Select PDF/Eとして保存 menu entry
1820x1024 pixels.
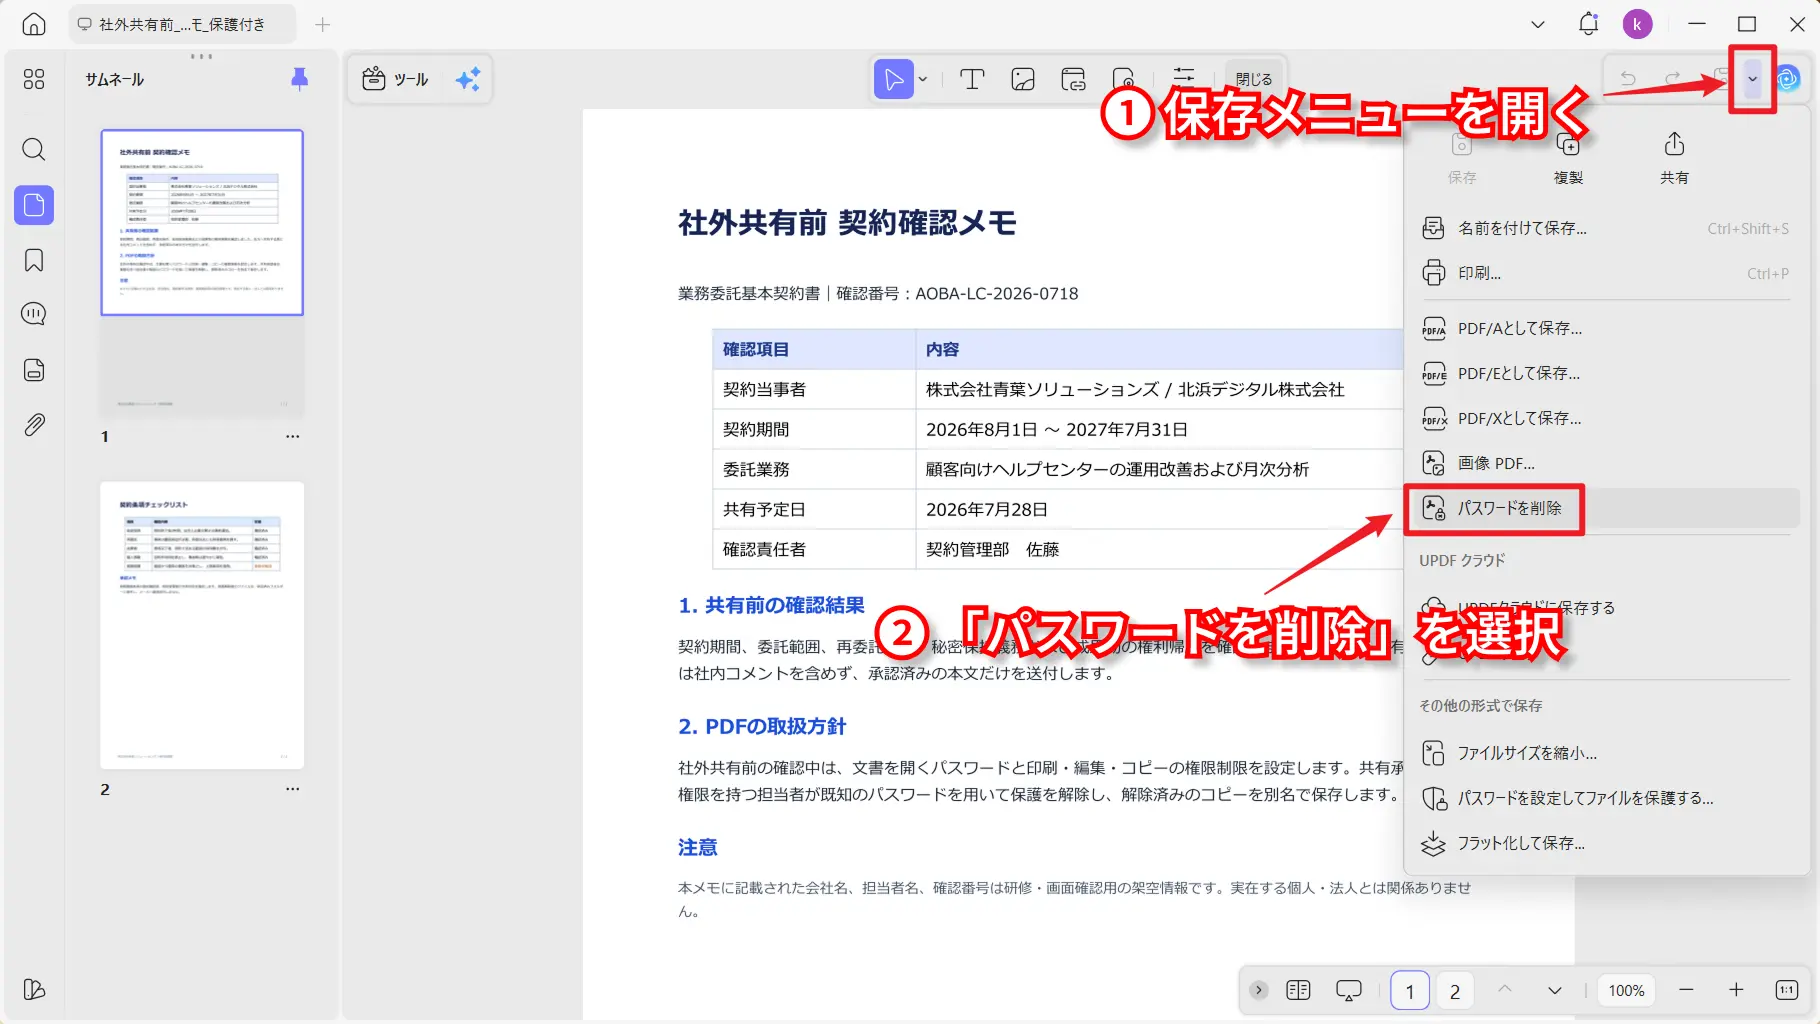click(x=1605, y=373)
